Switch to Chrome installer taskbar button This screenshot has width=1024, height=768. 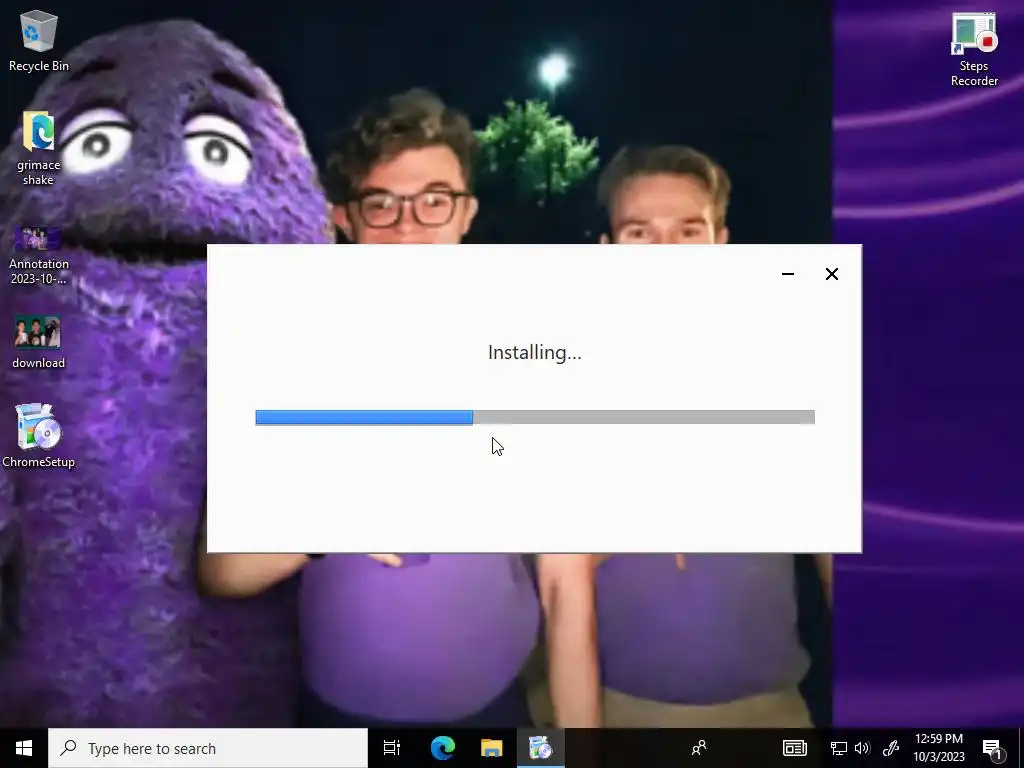pos(541,748)
